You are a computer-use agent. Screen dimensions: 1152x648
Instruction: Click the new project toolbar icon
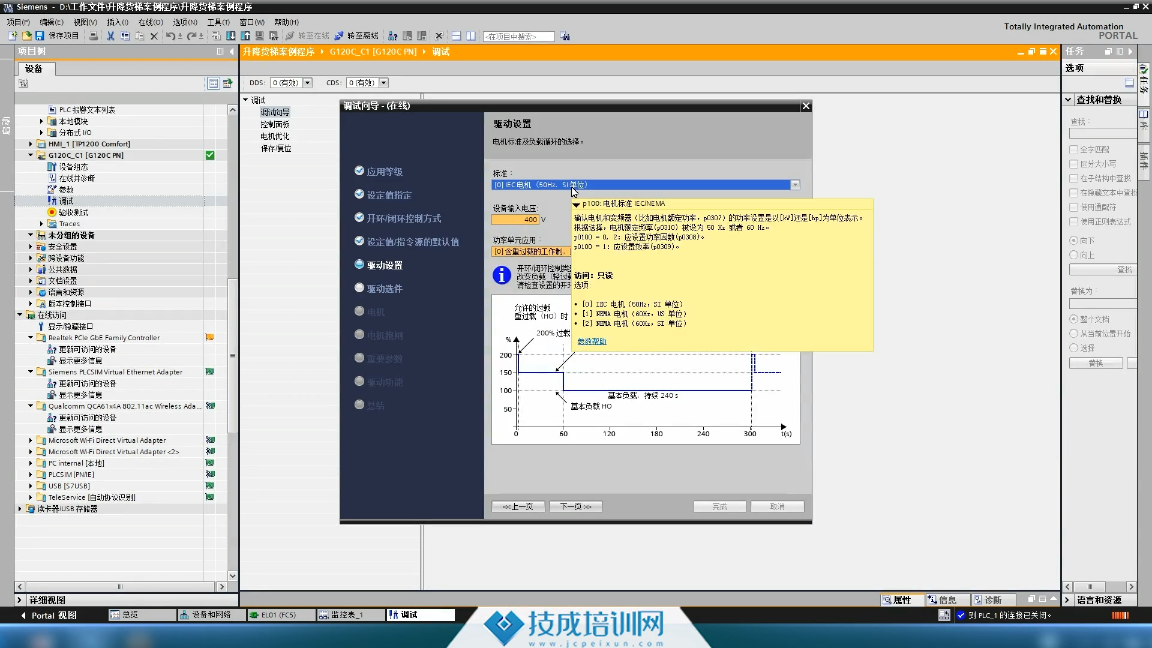click(12, 35)
